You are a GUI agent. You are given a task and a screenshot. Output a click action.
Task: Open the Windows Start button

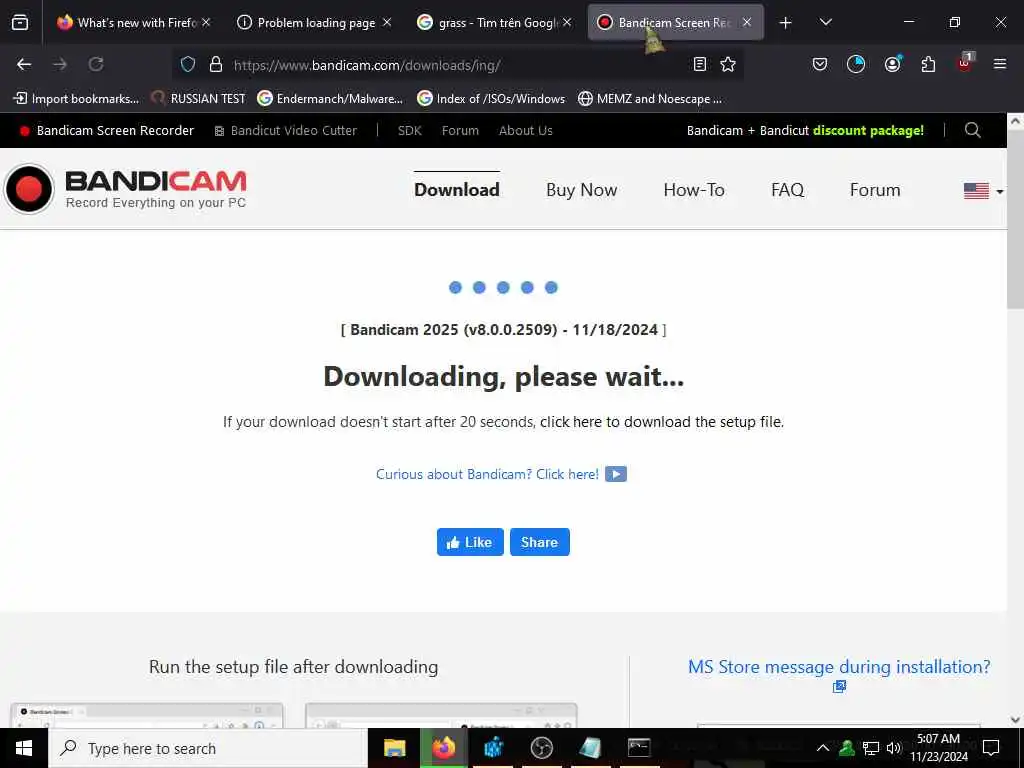(24, 748)
